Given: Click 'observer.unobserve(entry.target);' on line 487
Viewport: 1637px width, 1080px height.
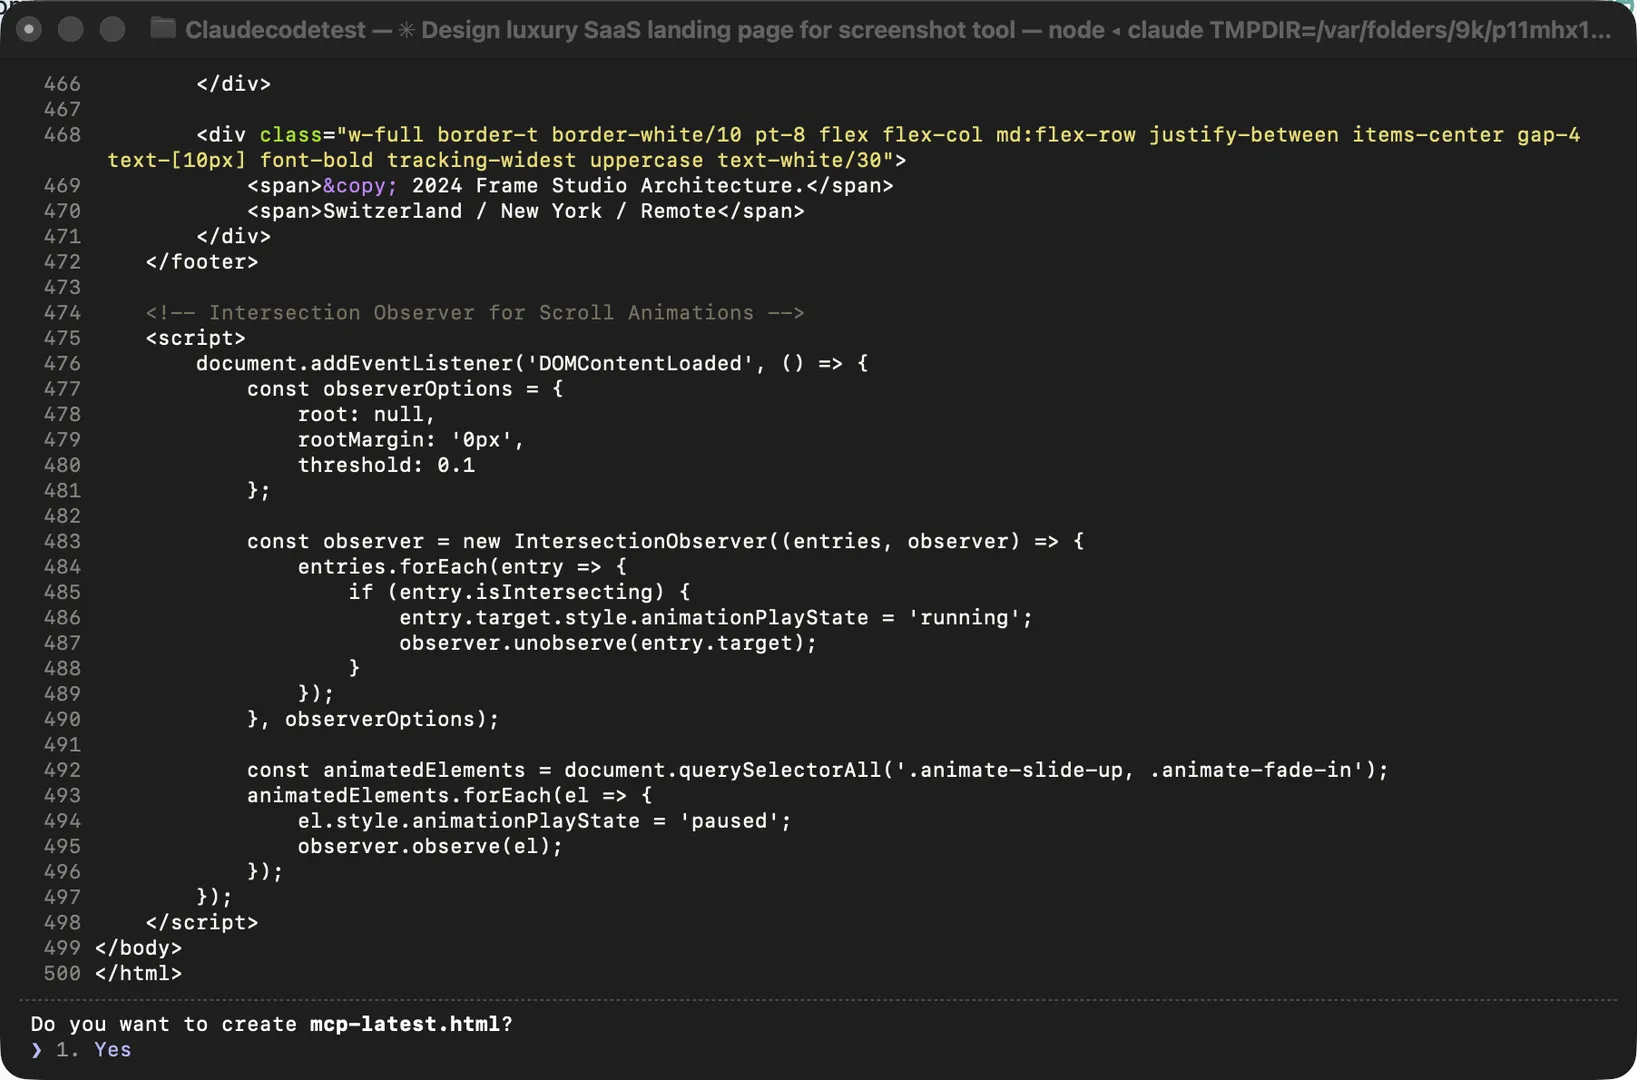Looking at the screenshot, I should (608, 643).
